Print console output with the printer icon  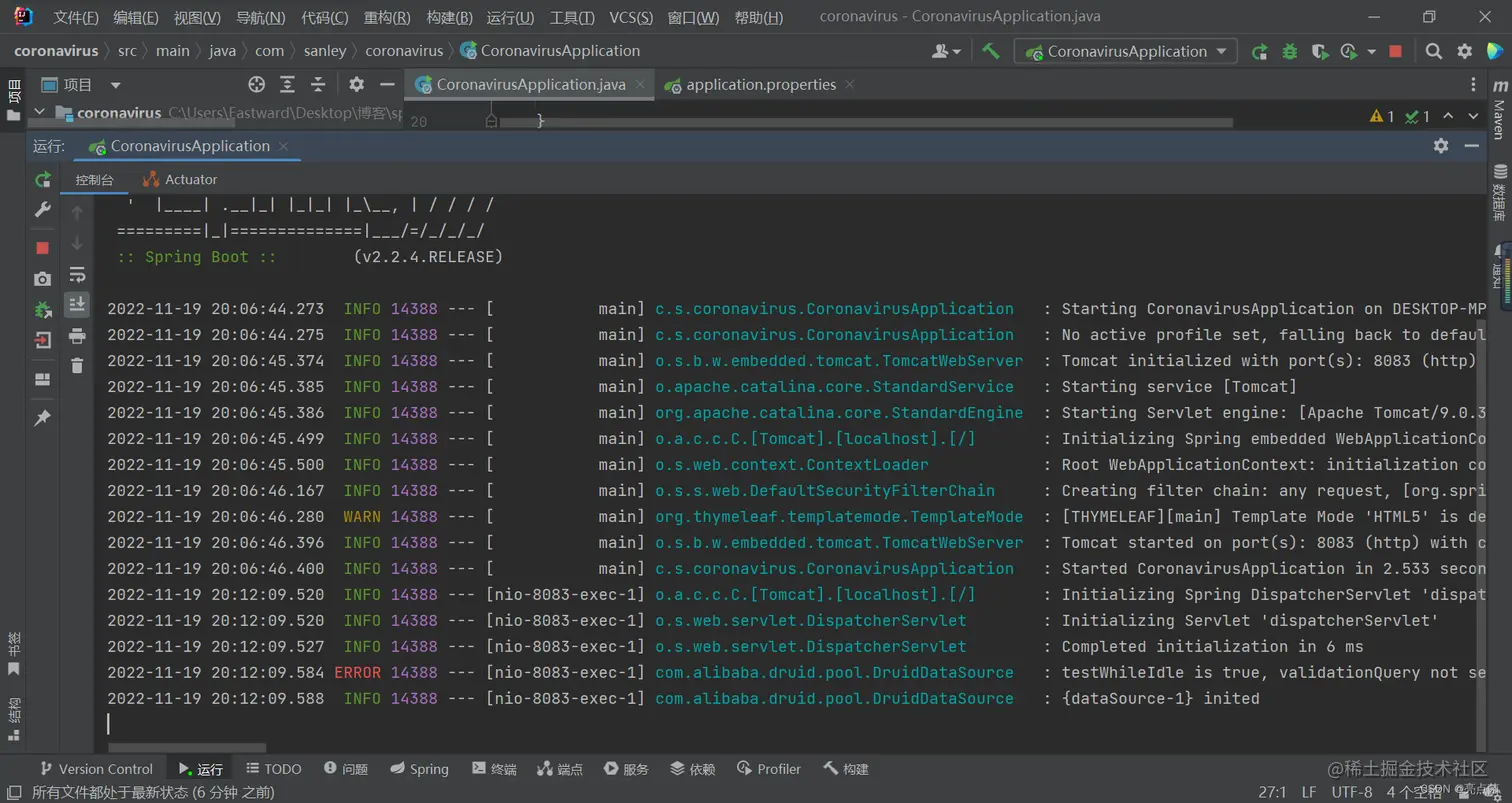tap(77, 336)
